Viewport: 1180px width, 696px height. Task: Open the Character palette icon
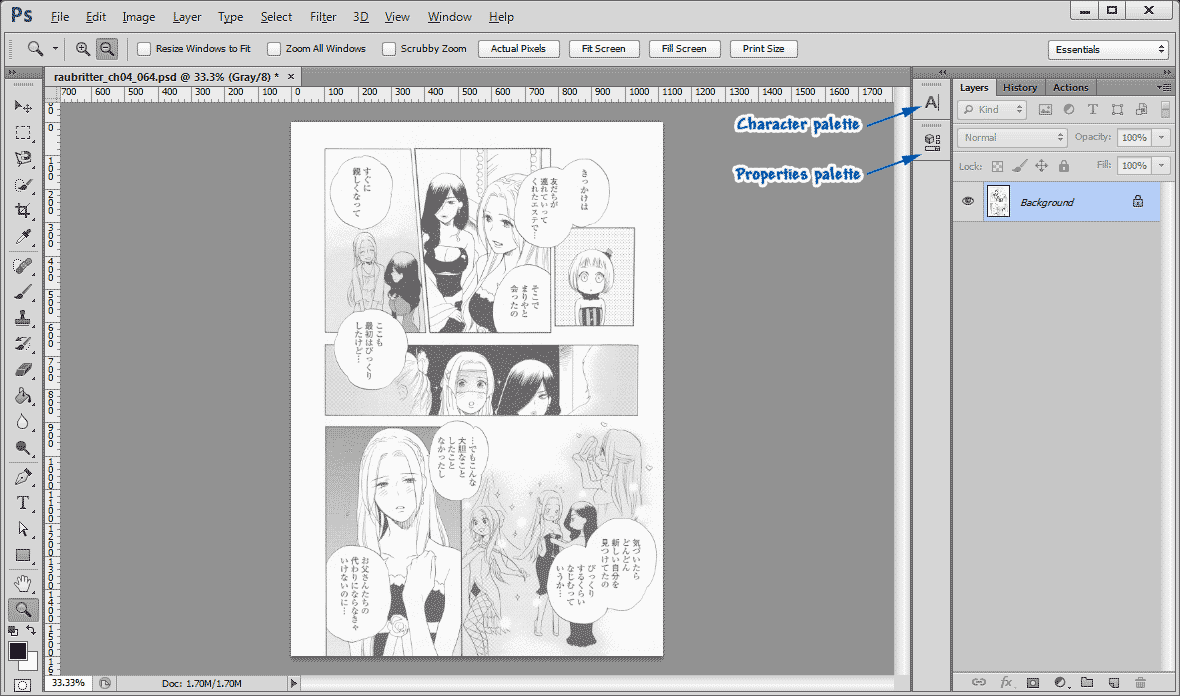tap(932, 103)
